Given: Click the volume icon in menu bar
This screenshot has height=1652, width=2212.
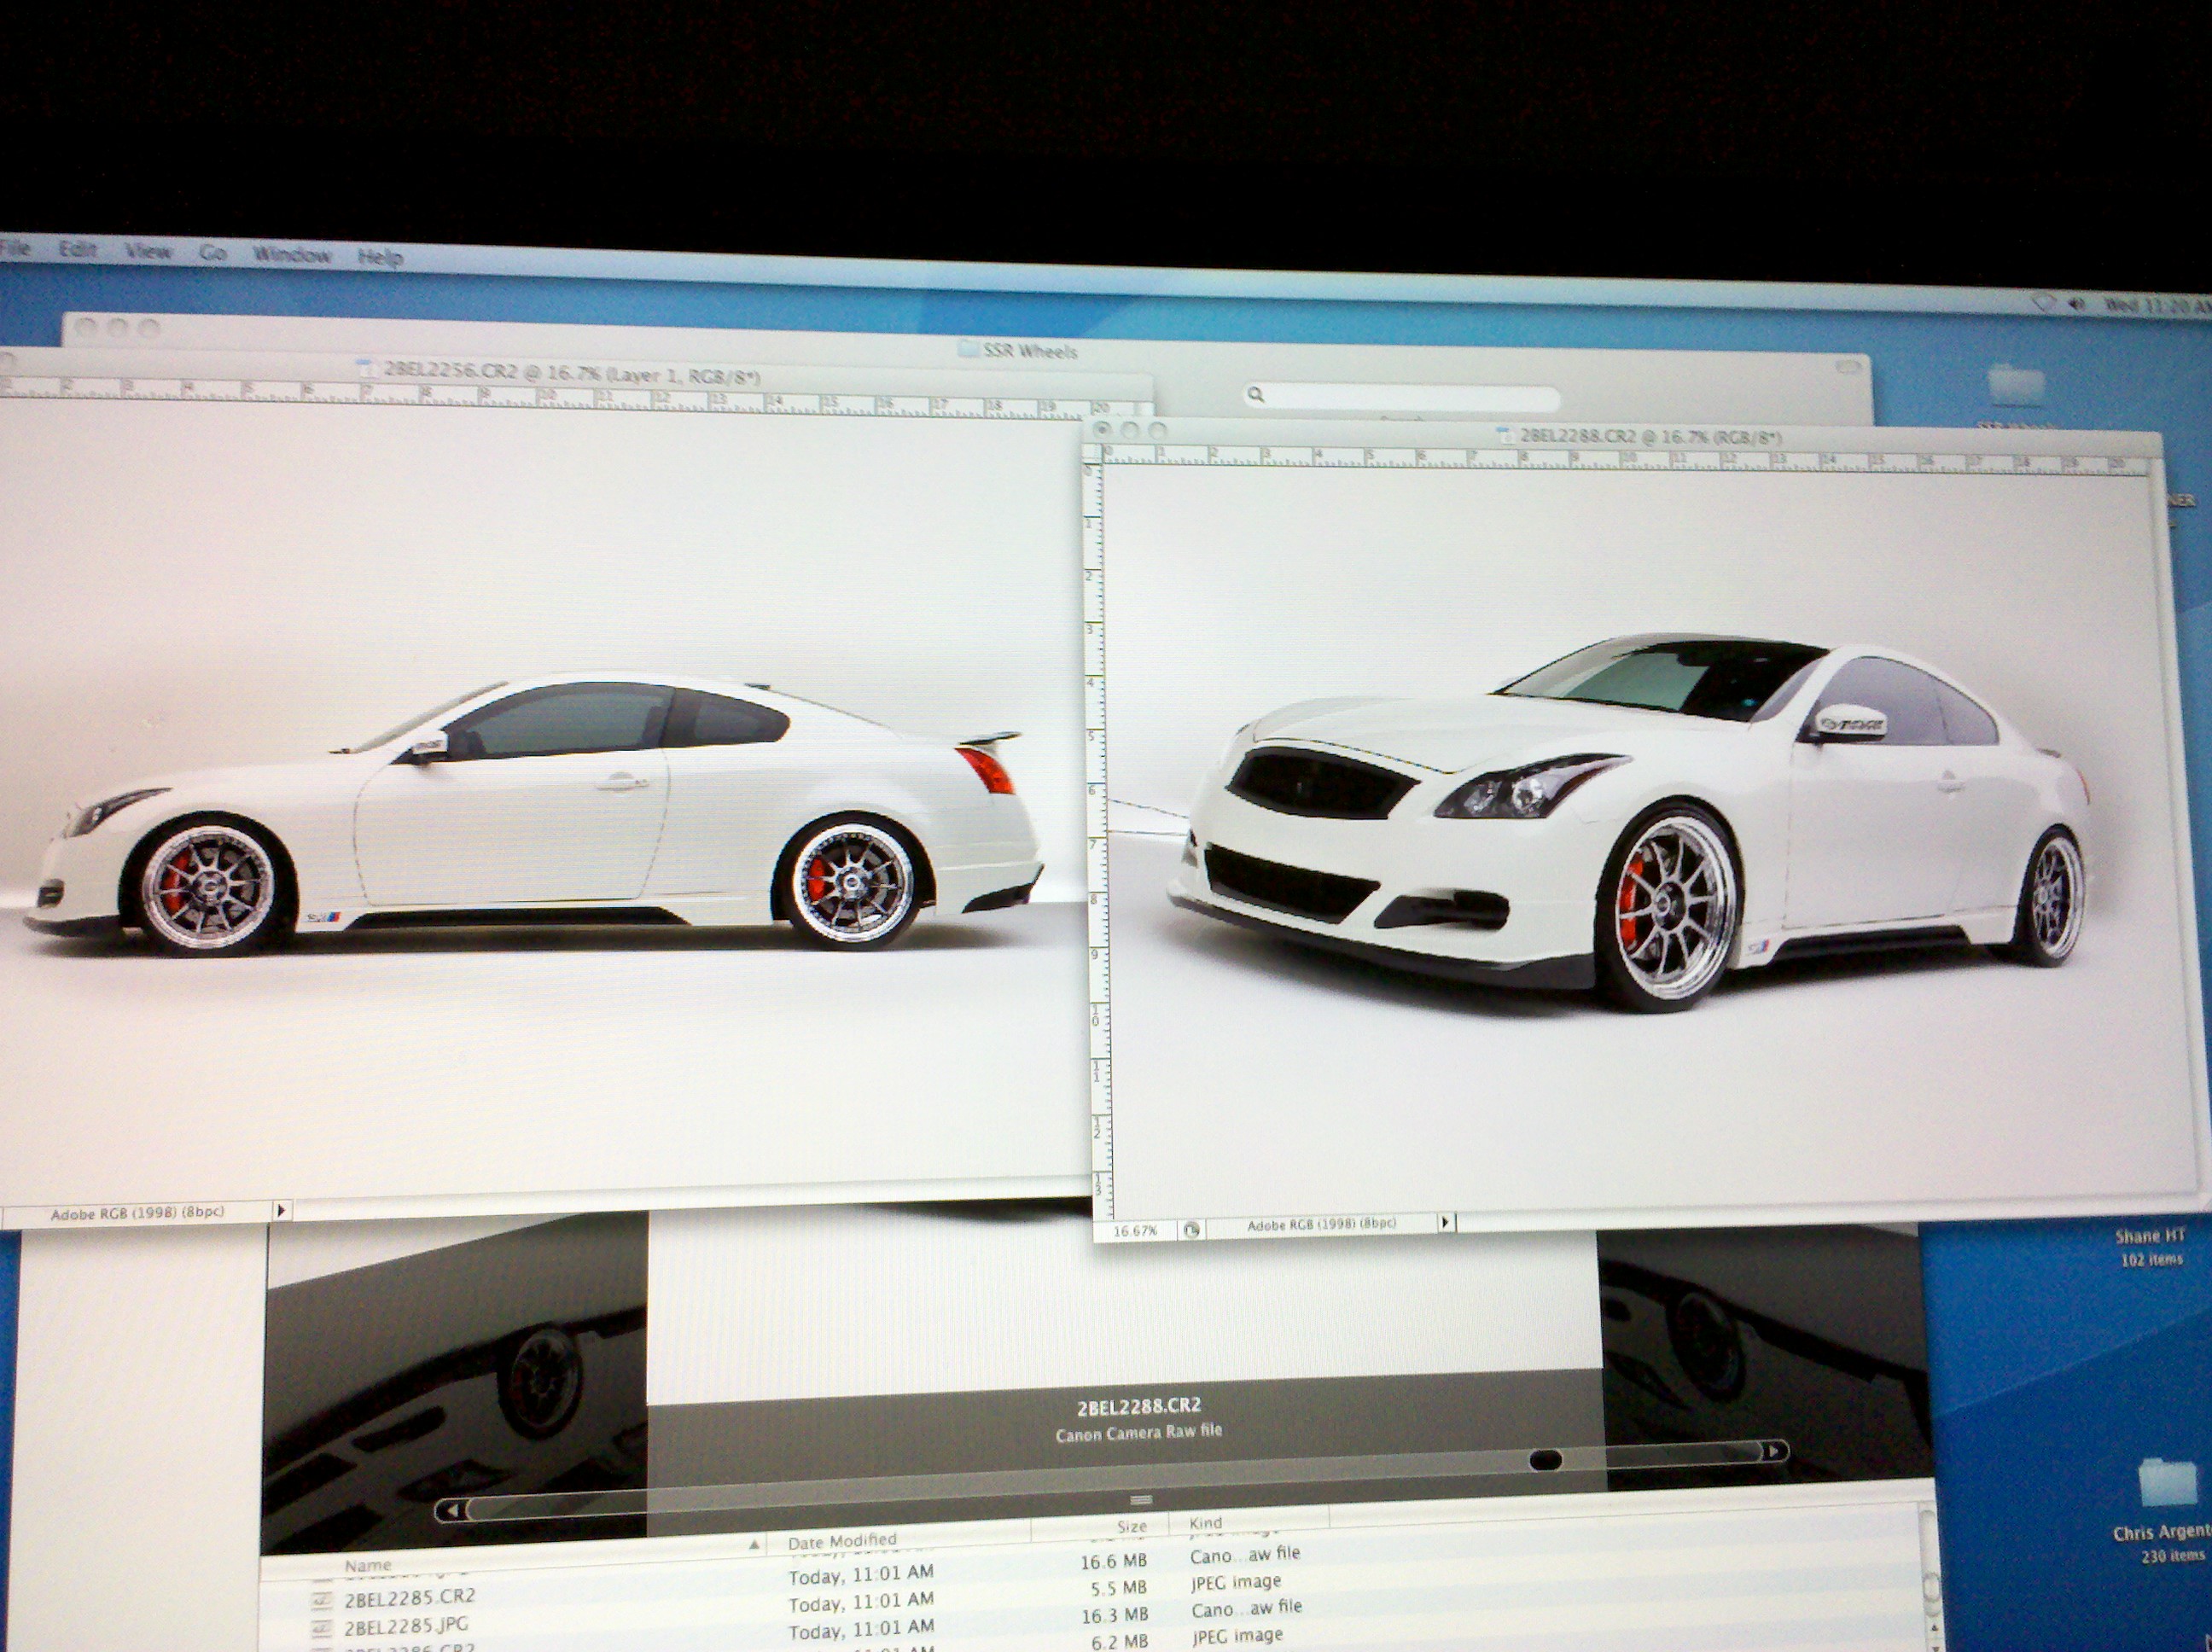Looking at the screenshot, I should coord(2077,304).
